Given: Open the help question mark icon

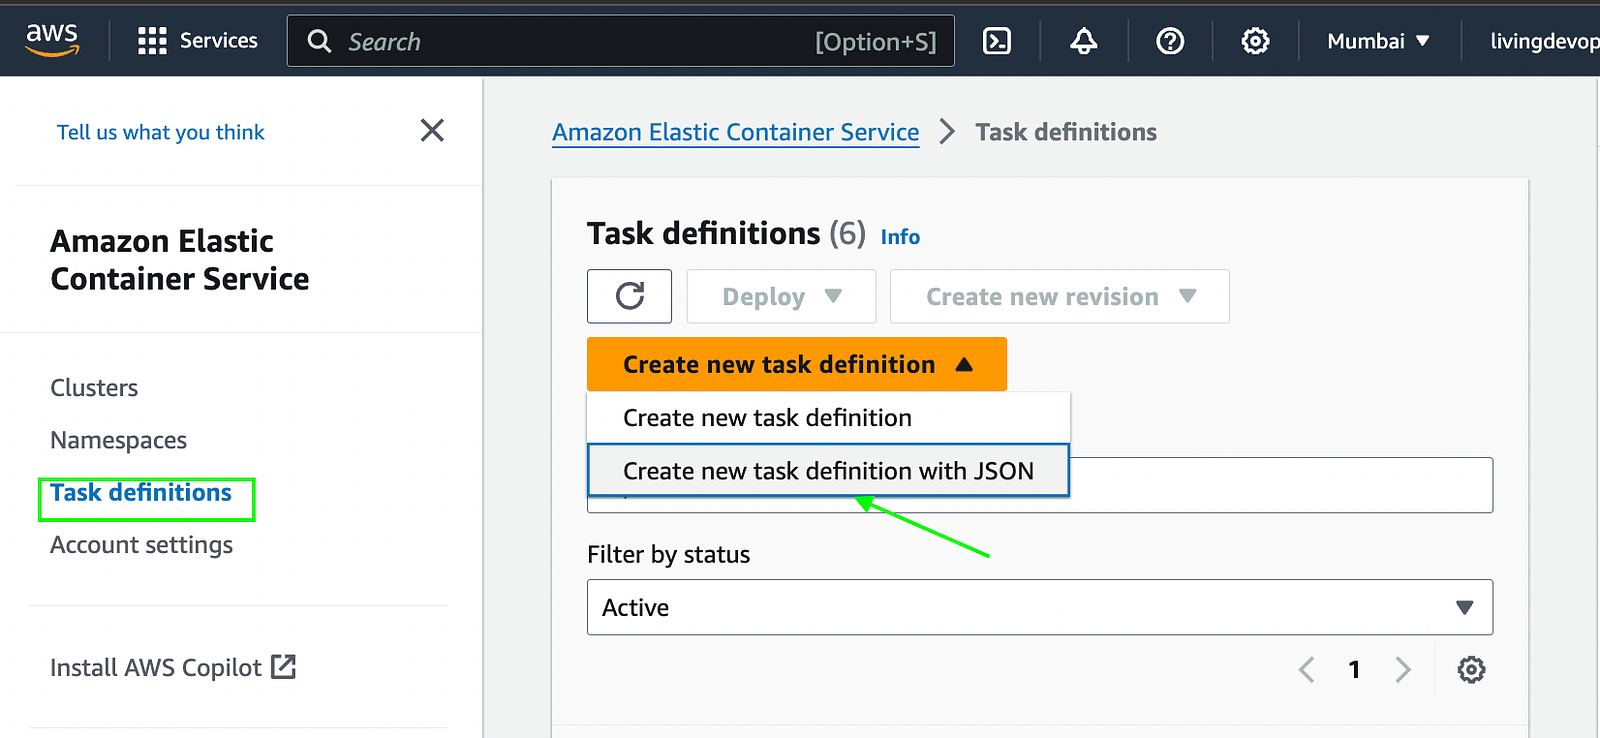Looking at the screenshot, I should click(x=1170, y=41).
